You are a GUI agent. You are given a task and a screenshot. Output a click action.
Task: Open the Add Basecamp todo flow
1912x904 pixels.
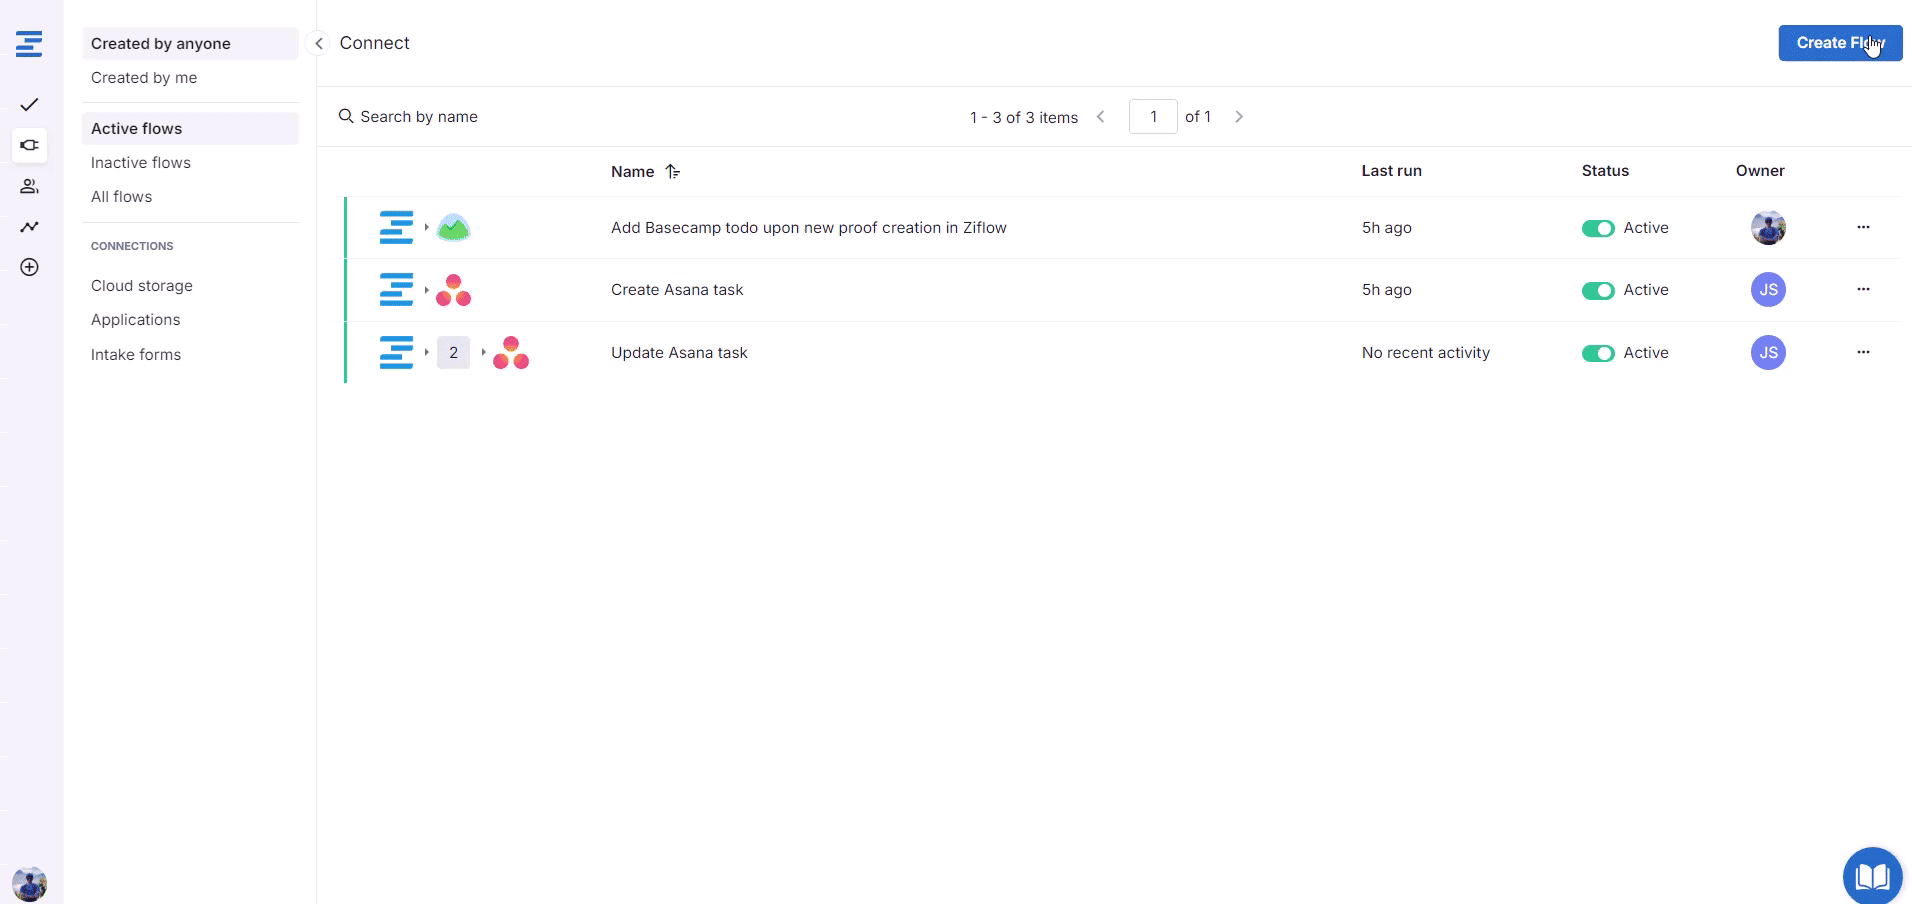(x=808, y=228)
